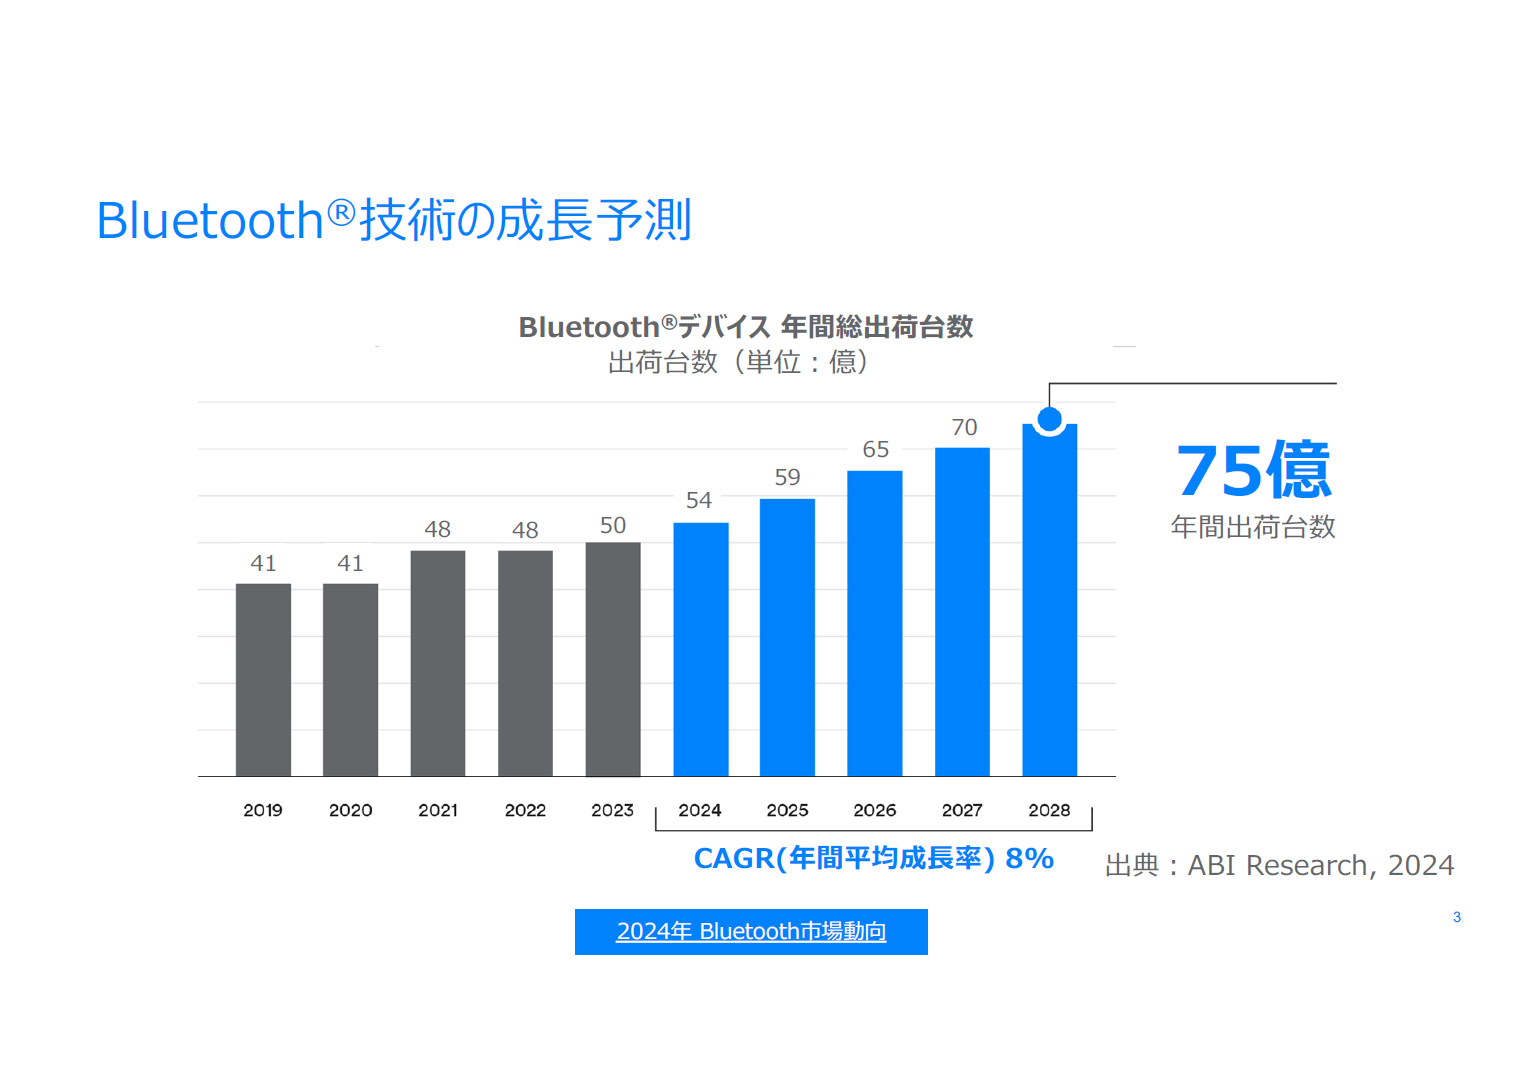Click the CAGR(年間平均成長率) 8% label
Image resolution: width=1527 pixels, height=1080 pixels.
(x=874, y=858)
